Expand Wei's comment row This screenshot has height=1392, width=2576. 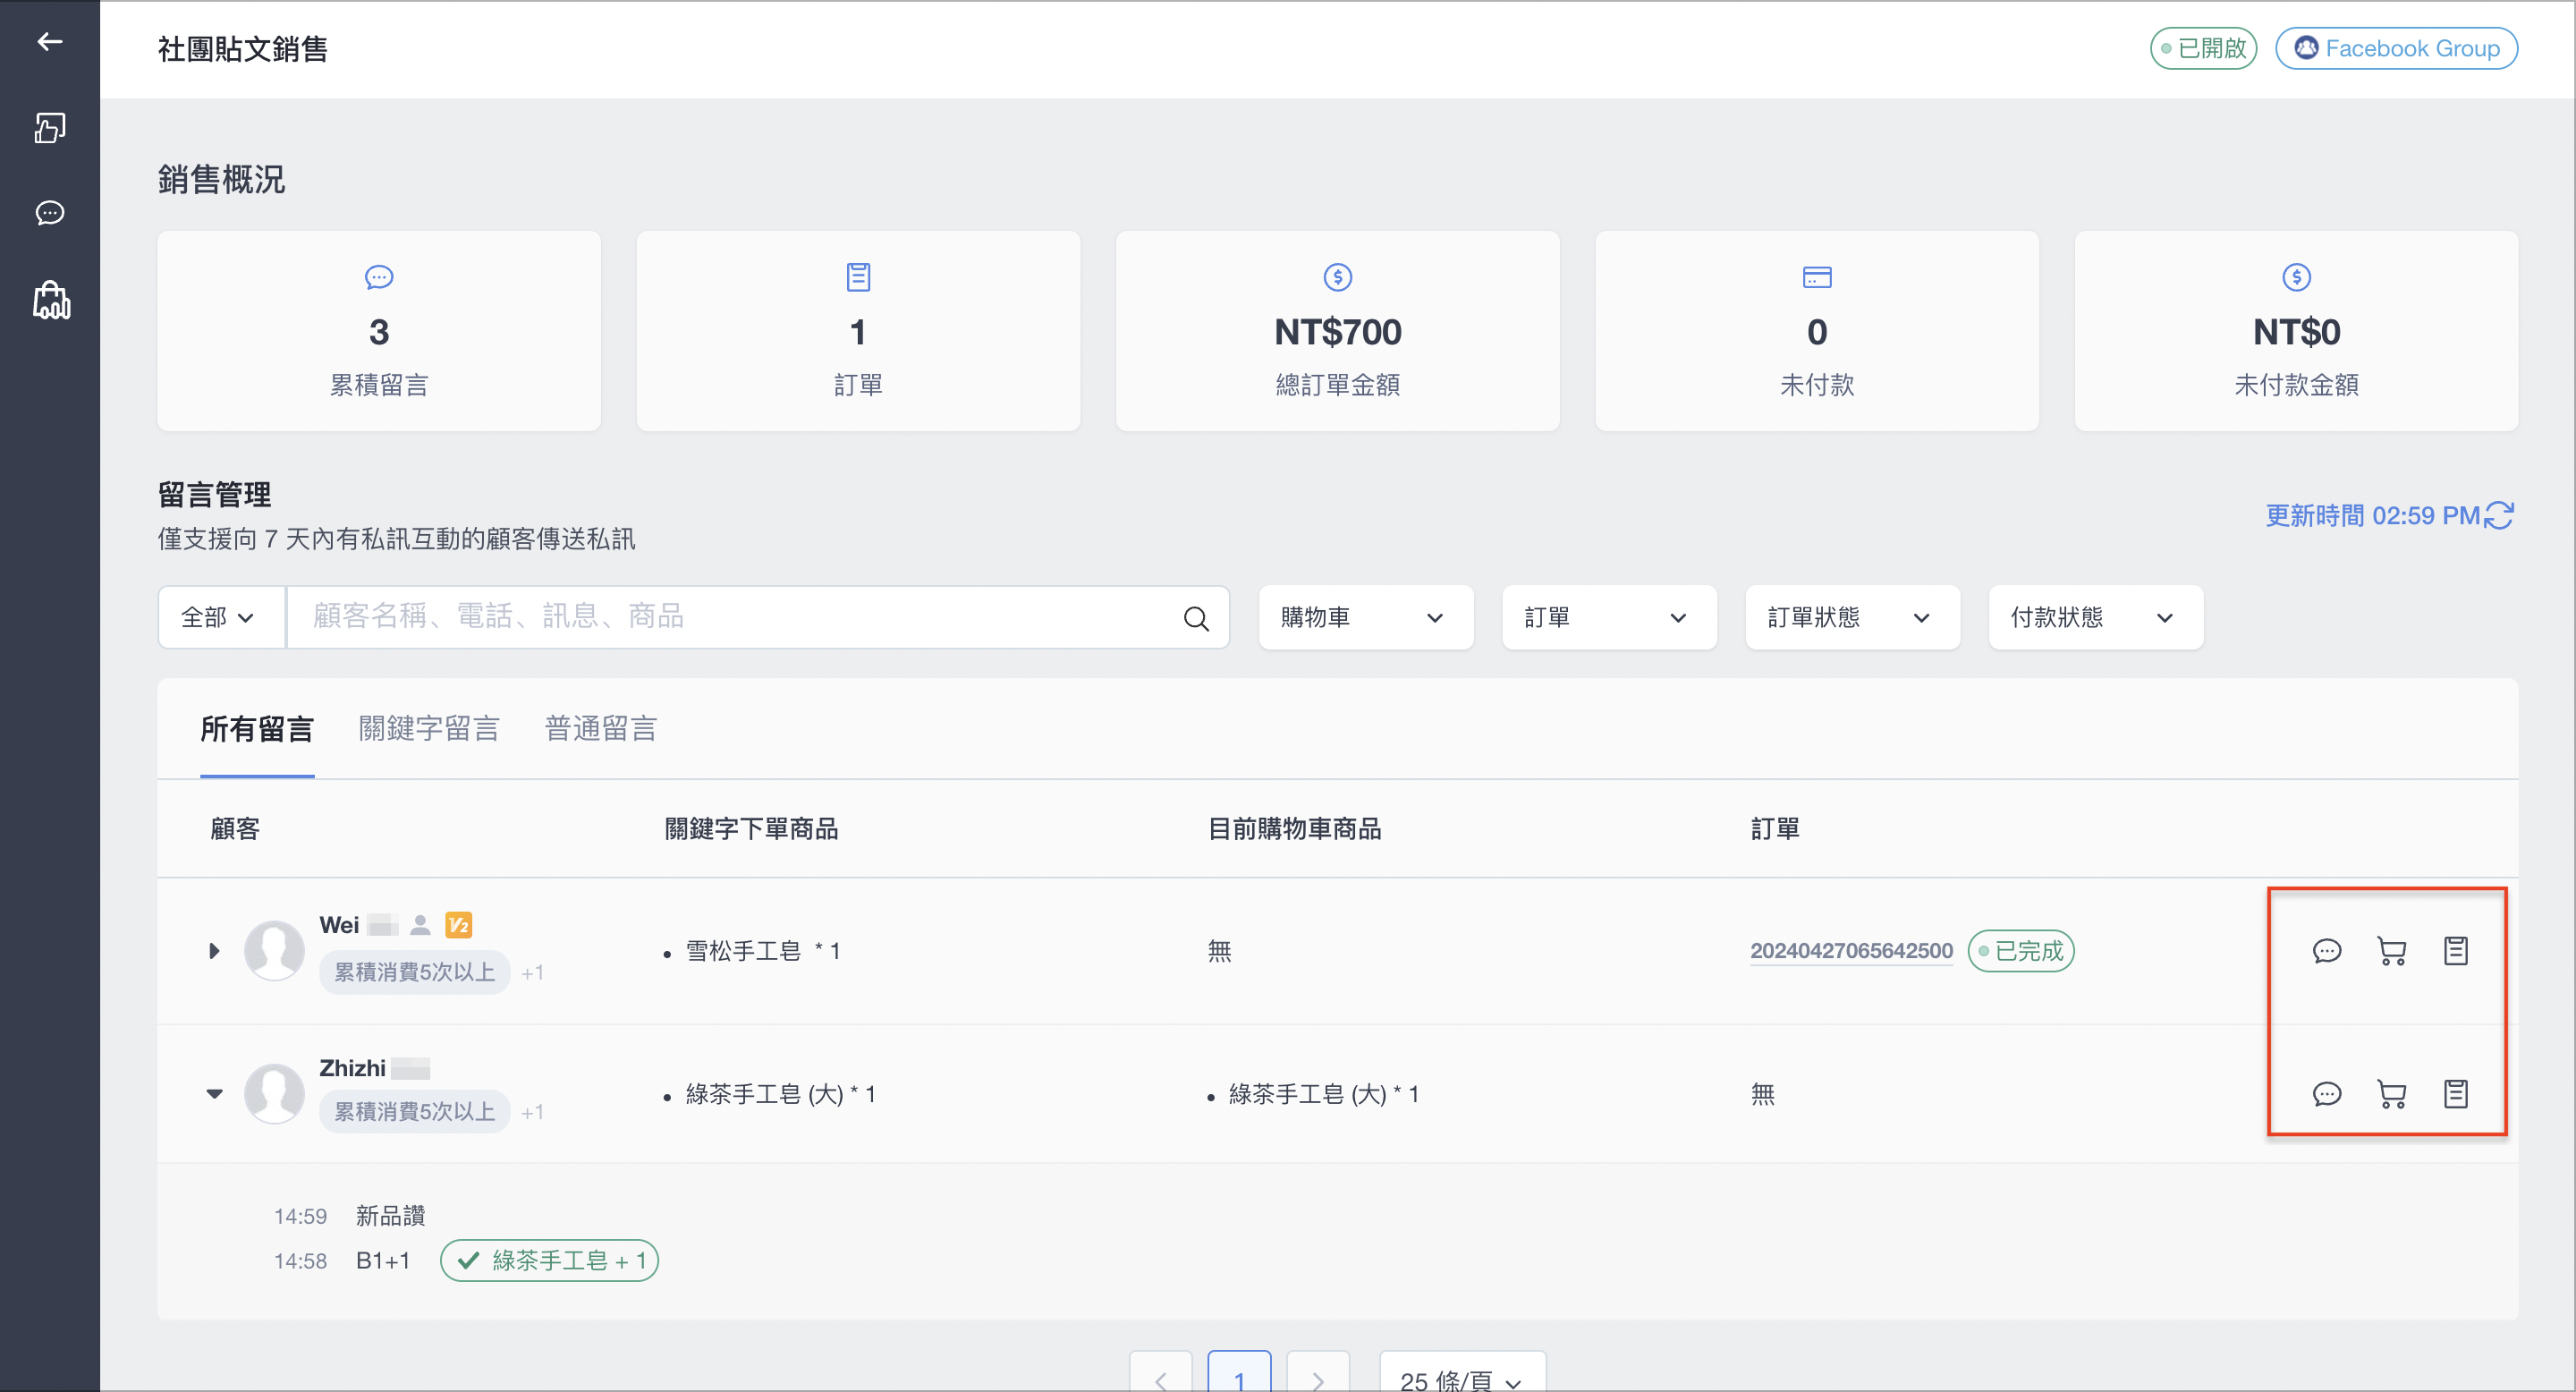pyautogui.click(x=213, y=951)
